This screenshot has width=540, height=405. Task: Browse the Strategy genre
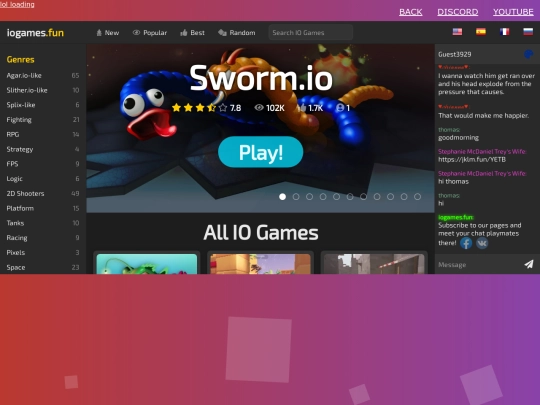pos(43,149)
